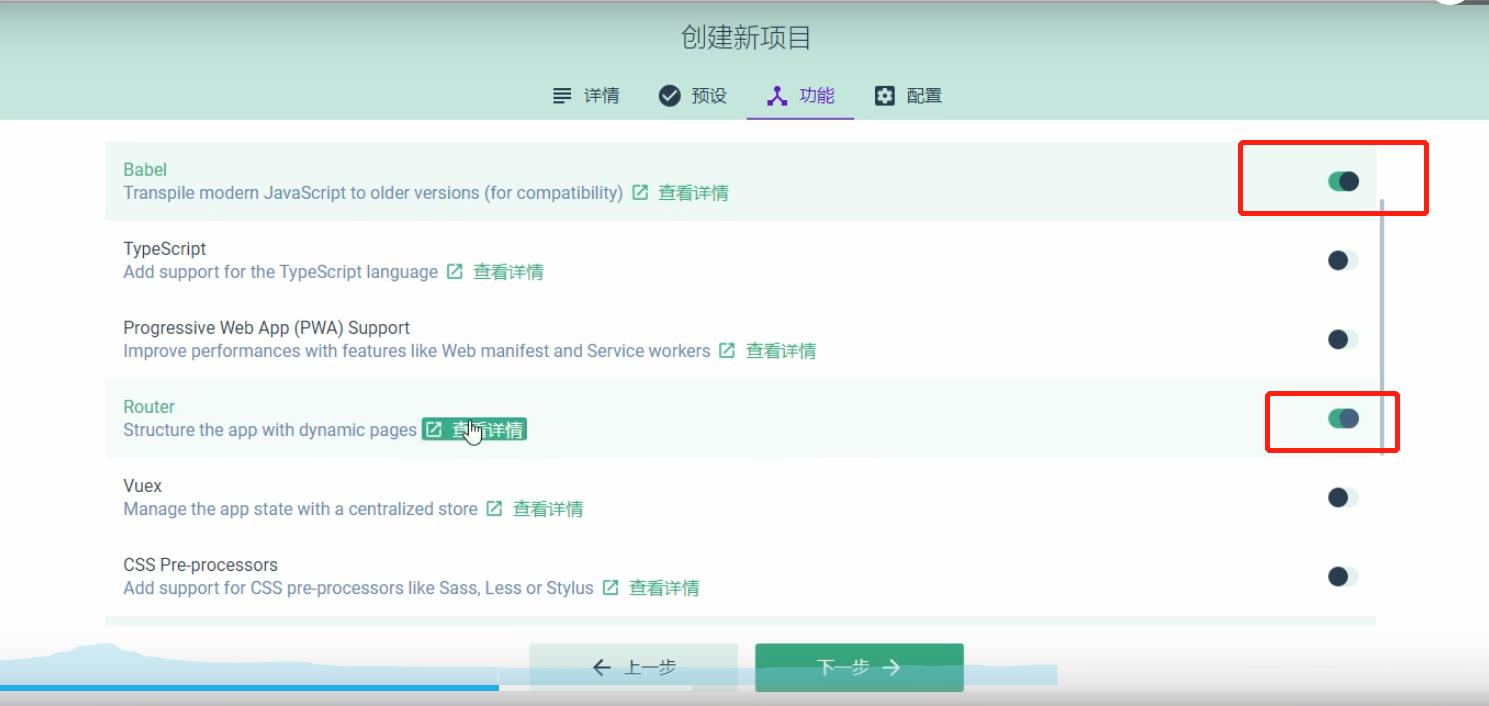Click the TypeScript feature title

pos(165,249)
